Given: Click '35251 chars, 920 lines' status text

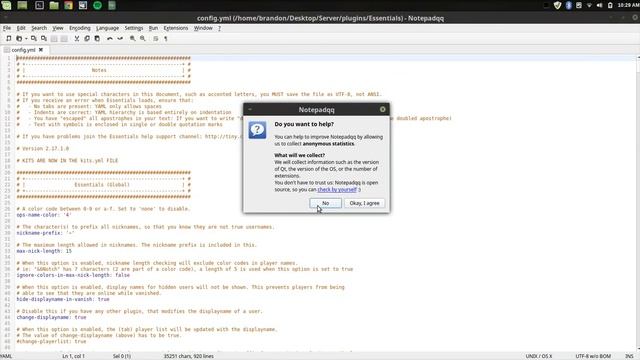Looking at the screenshot, I should tap(189, 356).
